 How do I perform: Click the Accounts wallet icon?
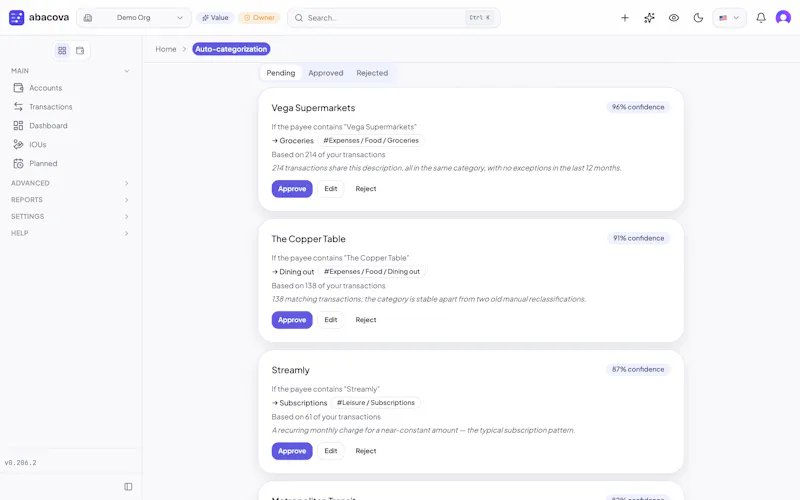click(x=18, y=88)
